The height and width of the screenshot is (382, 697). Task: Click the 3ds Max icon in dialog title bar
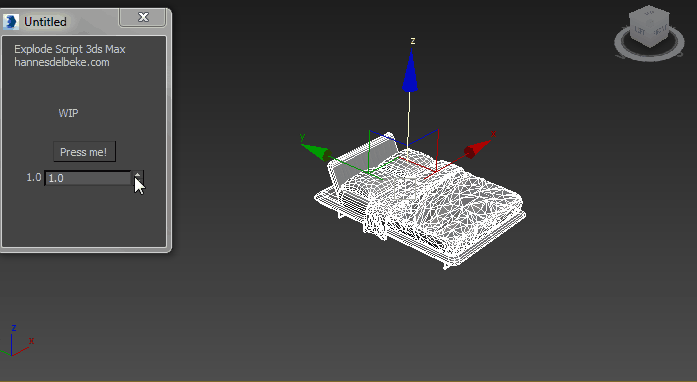(11, 22)
